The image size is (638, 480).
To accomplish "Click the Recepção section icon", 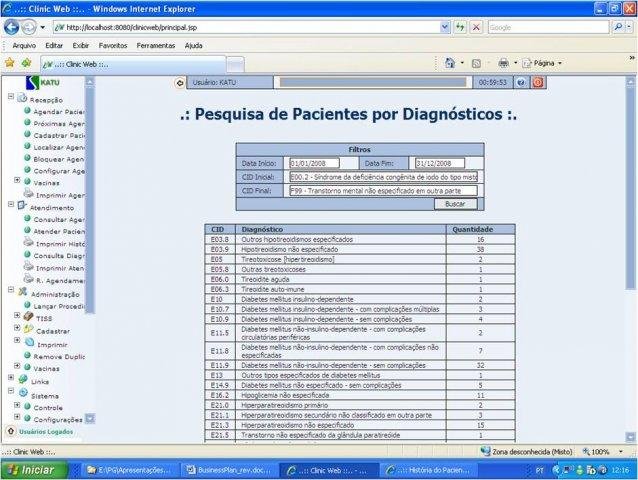I will [x=22, y=98].
